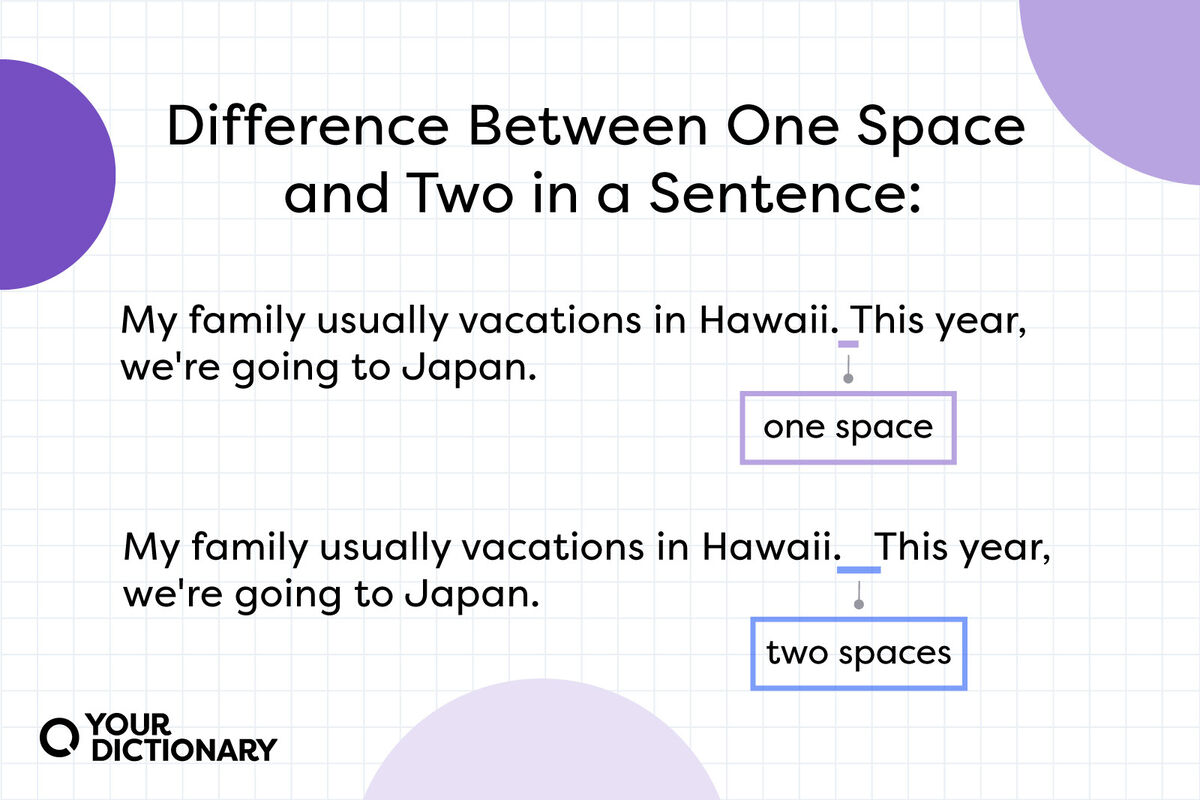
Task: Click the heading line 'and Two in a Sentence:'
Action: coord(600,196)
